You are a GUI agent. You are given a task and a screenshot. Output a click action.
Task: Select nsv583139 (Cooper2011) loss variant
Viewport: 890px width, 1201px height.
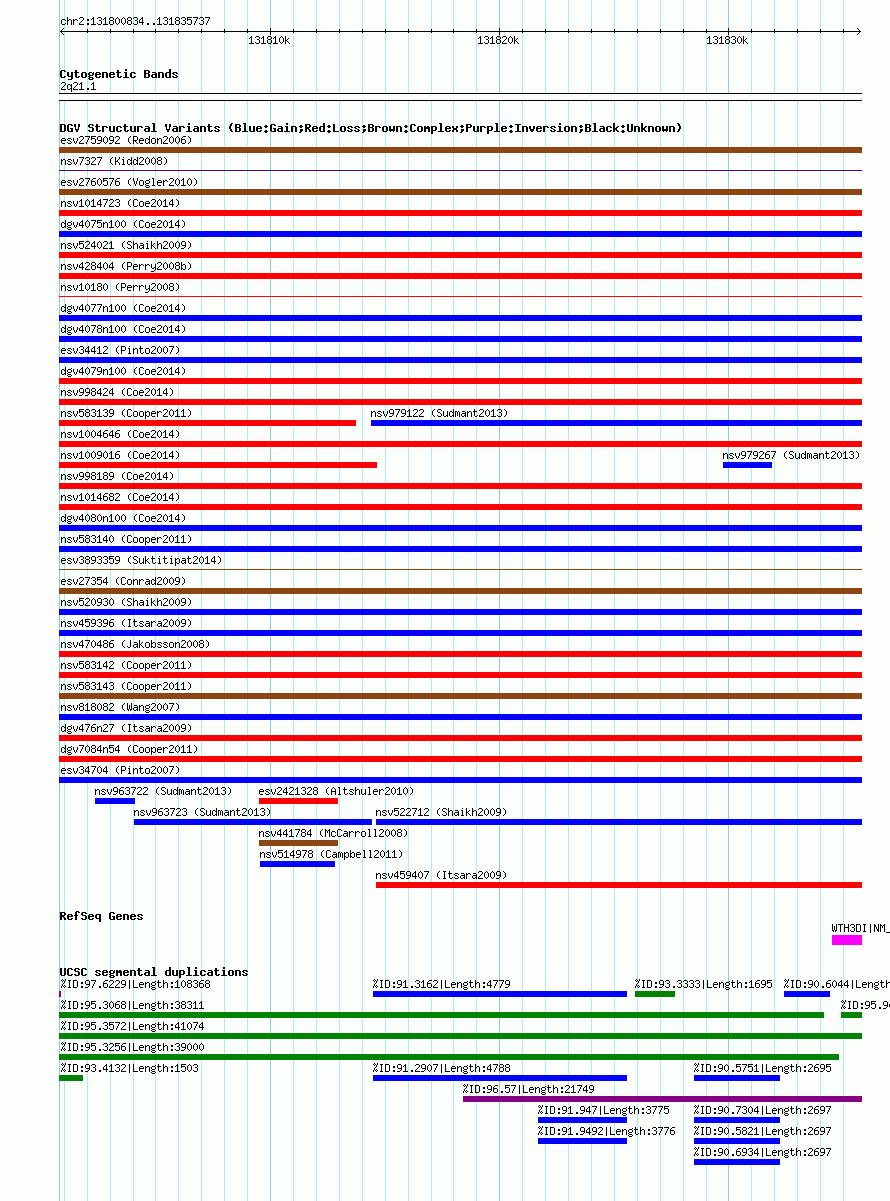tap(208, 423)
